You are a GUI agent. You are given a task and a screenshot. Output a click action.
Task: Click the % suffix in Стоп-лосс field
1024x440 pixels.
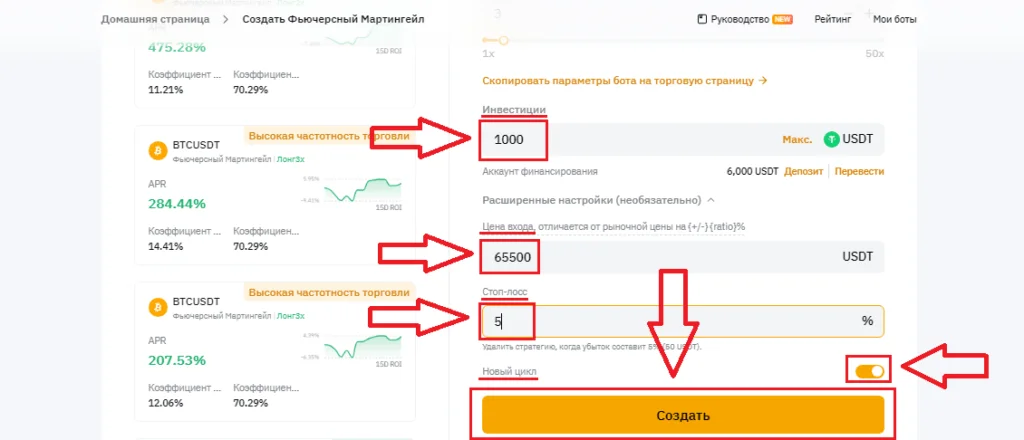[x=867, y=321]
